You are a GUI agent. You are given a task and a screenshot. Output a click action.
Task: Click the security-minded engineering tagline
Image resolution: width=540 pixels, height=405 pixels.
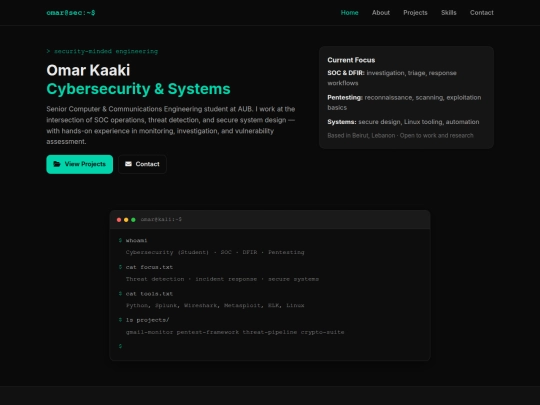click(x=102, y=51)
